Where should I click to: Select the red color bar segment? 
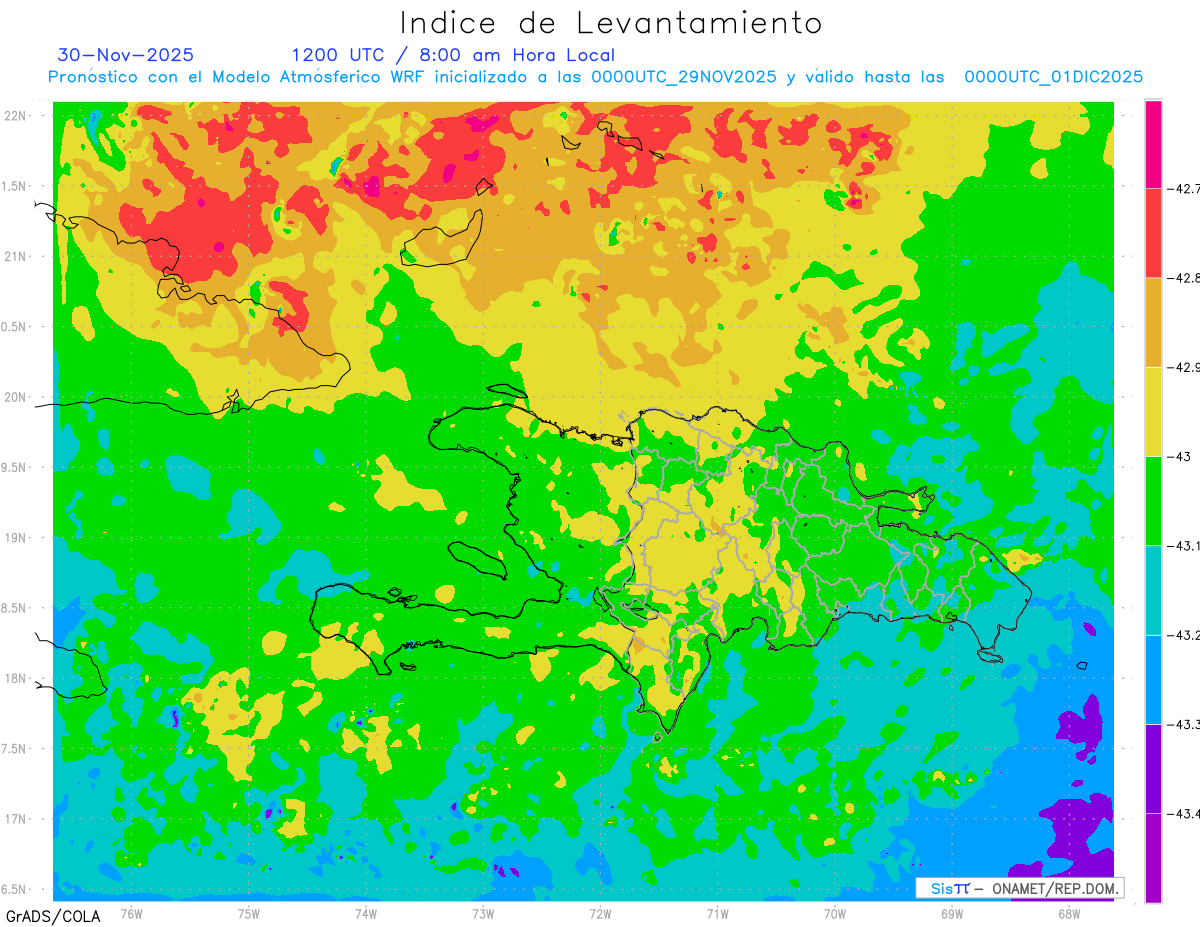(x=1153, y=233)
